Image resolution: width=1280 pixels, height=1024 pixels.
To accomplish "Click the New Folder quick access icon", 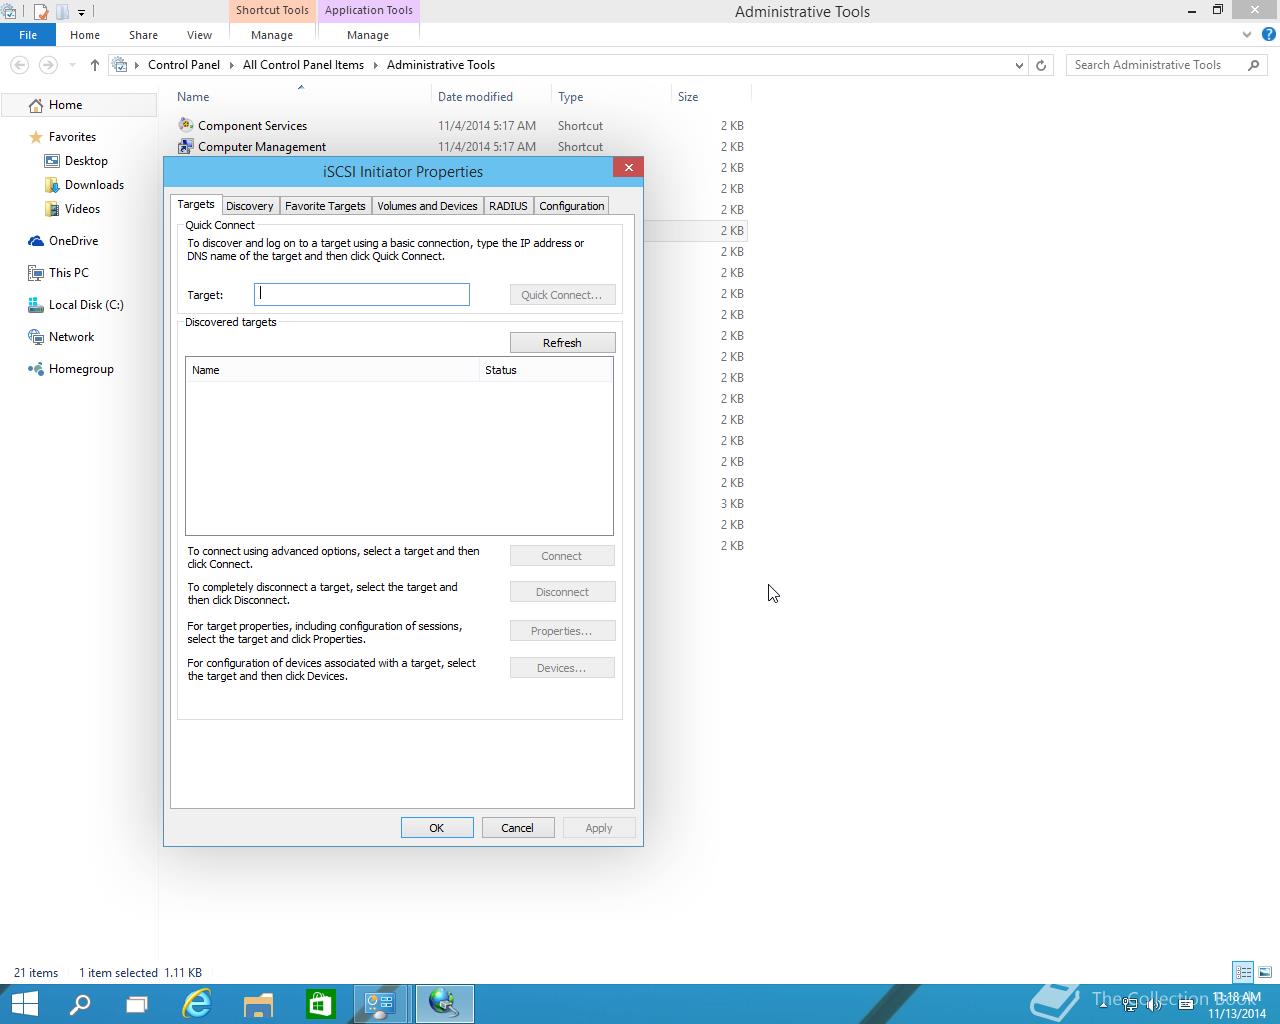I will [x=62, y=12].
